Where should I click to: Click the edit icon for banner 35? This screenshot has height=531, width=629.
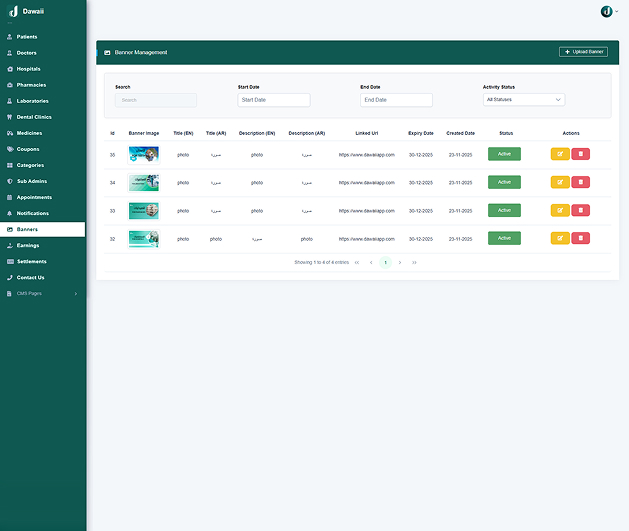point(560,154)
